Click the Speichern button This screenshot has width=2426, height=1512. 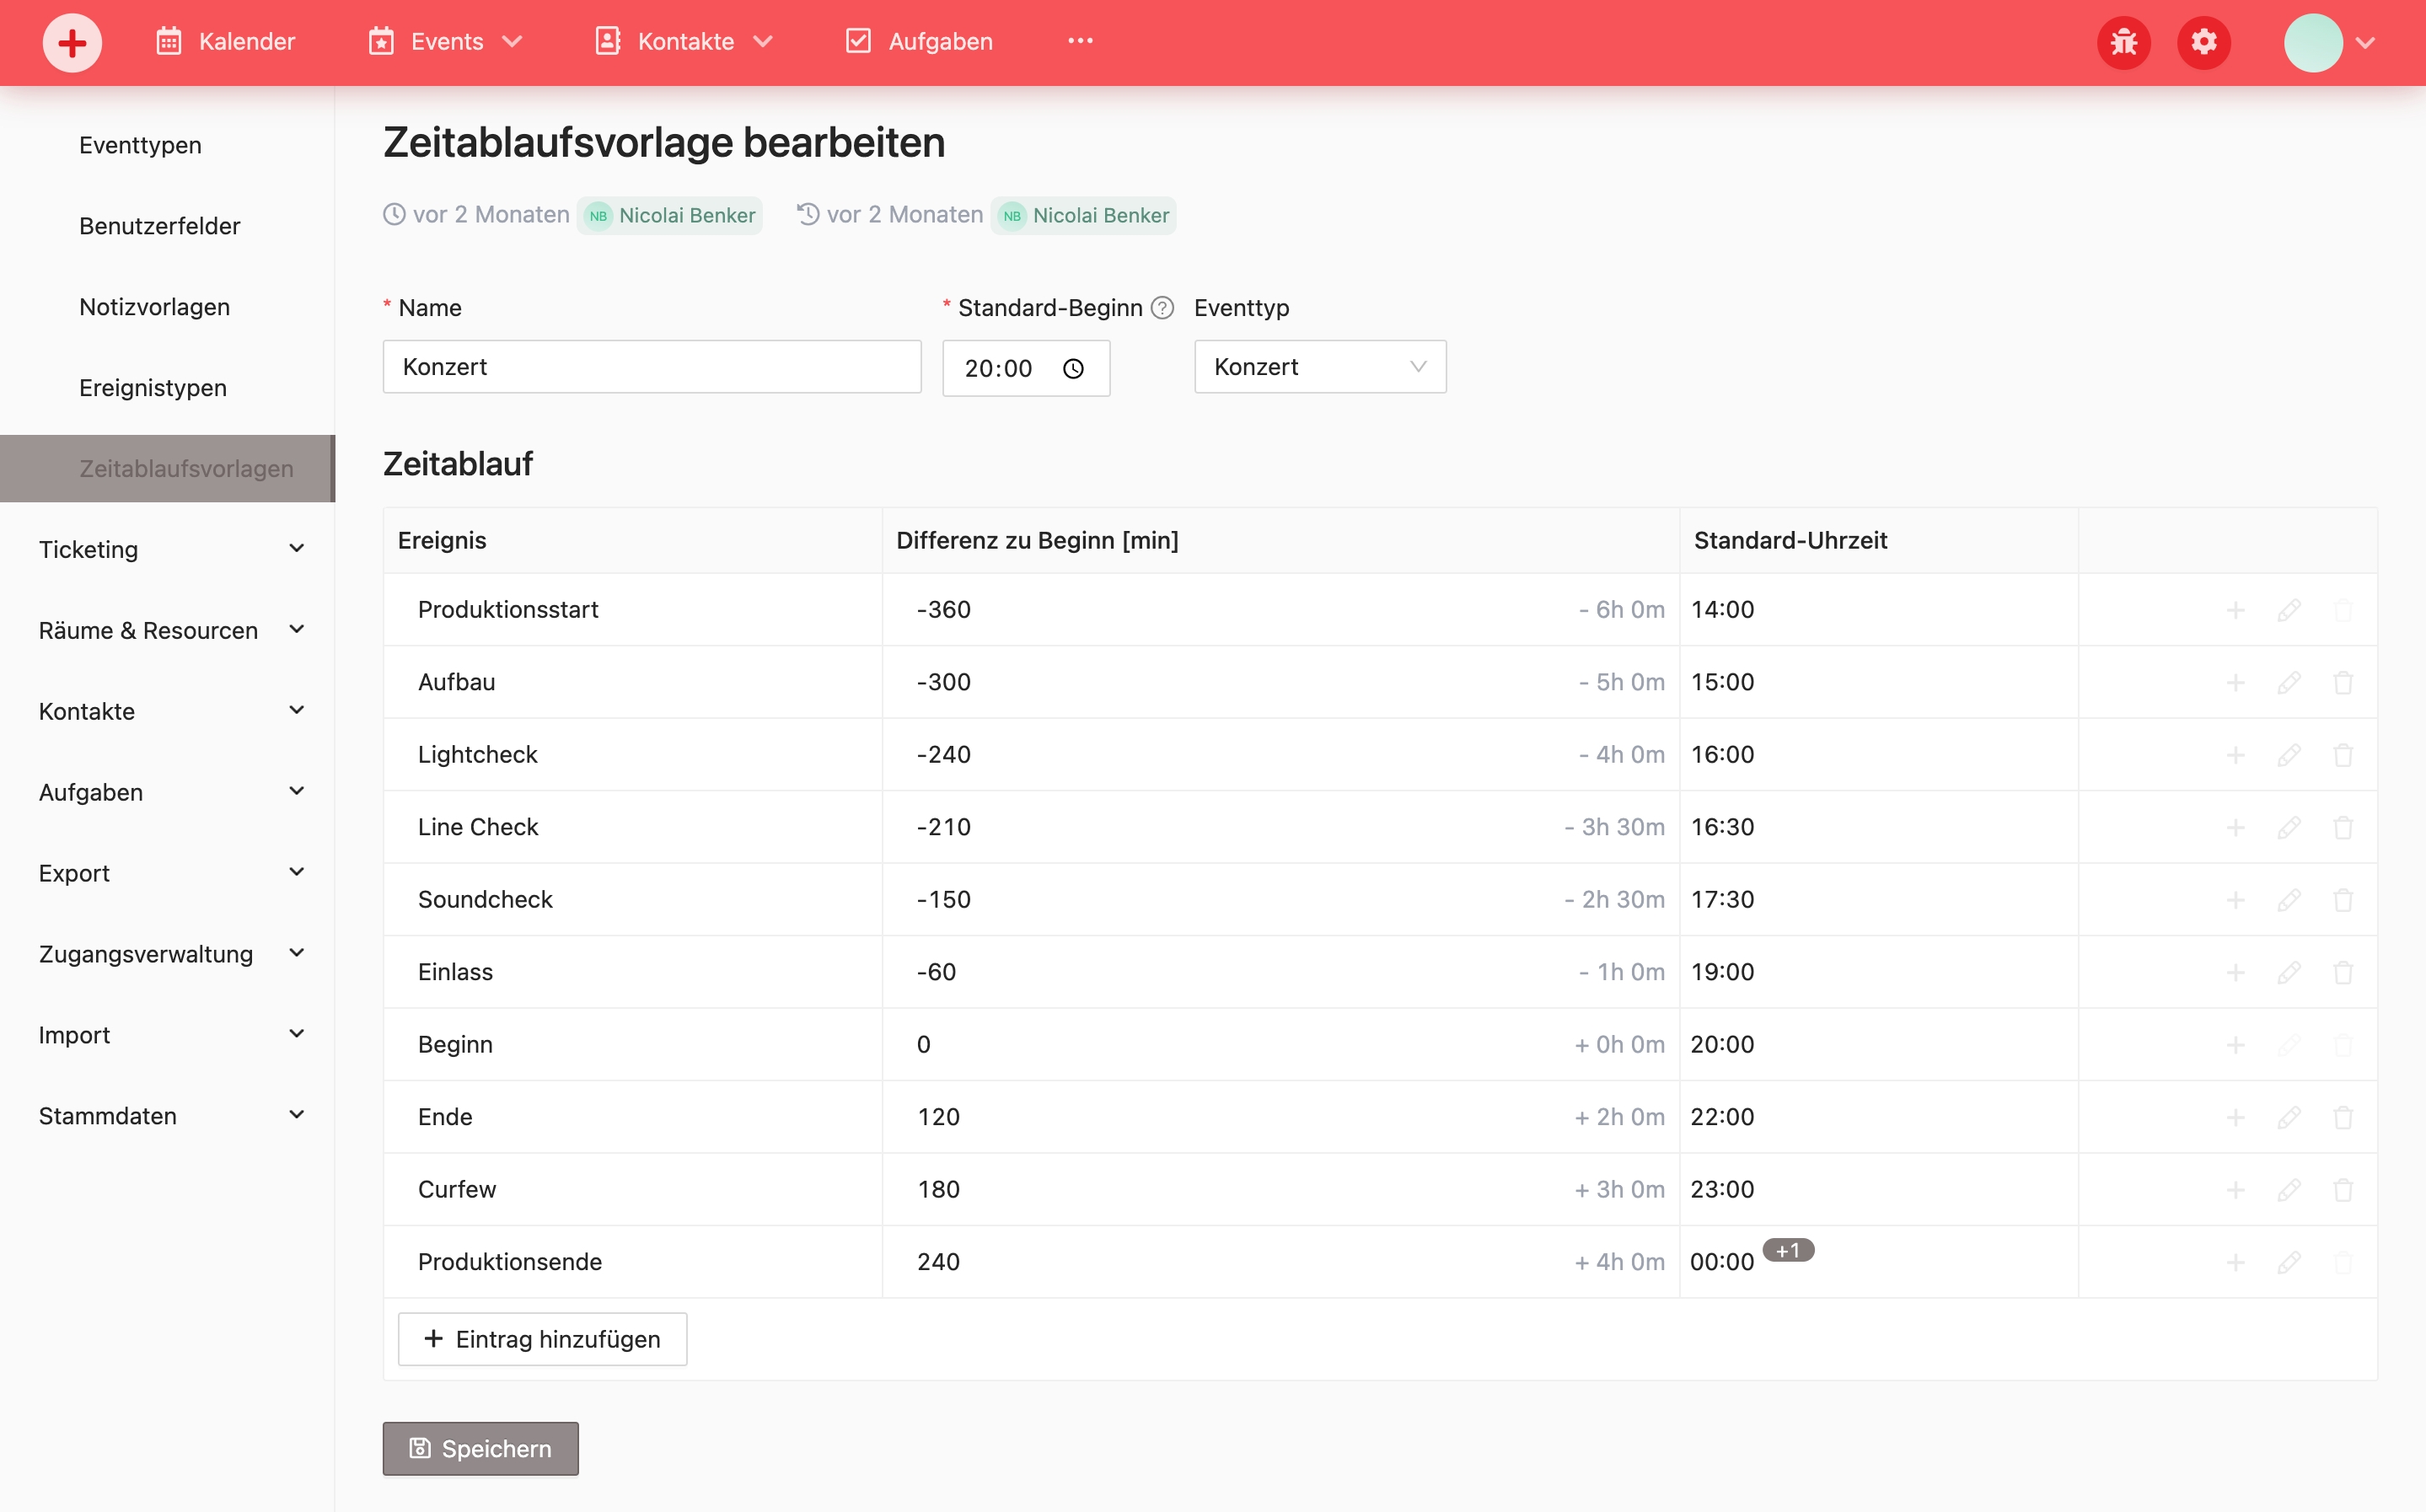pyautogui.click(x=480, y=1448)
